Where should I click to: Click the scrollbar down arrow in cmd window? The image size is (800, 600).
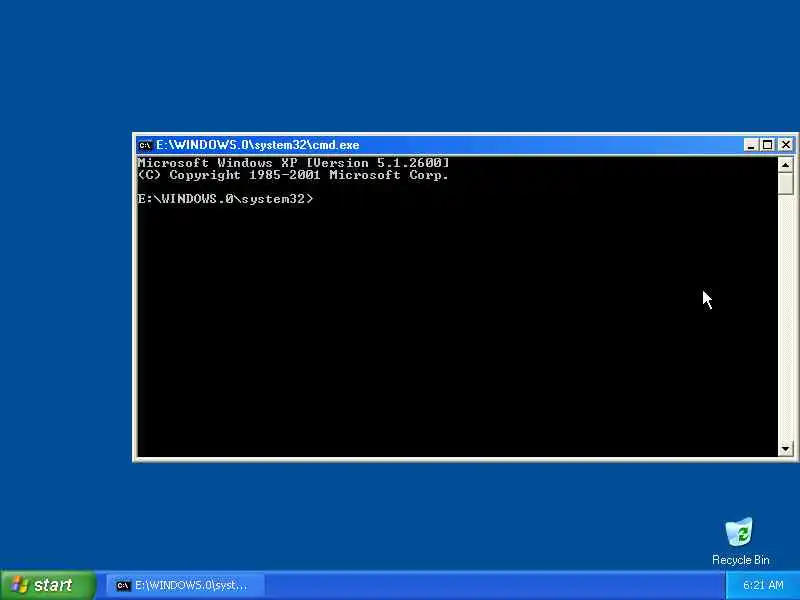[785, 449]
